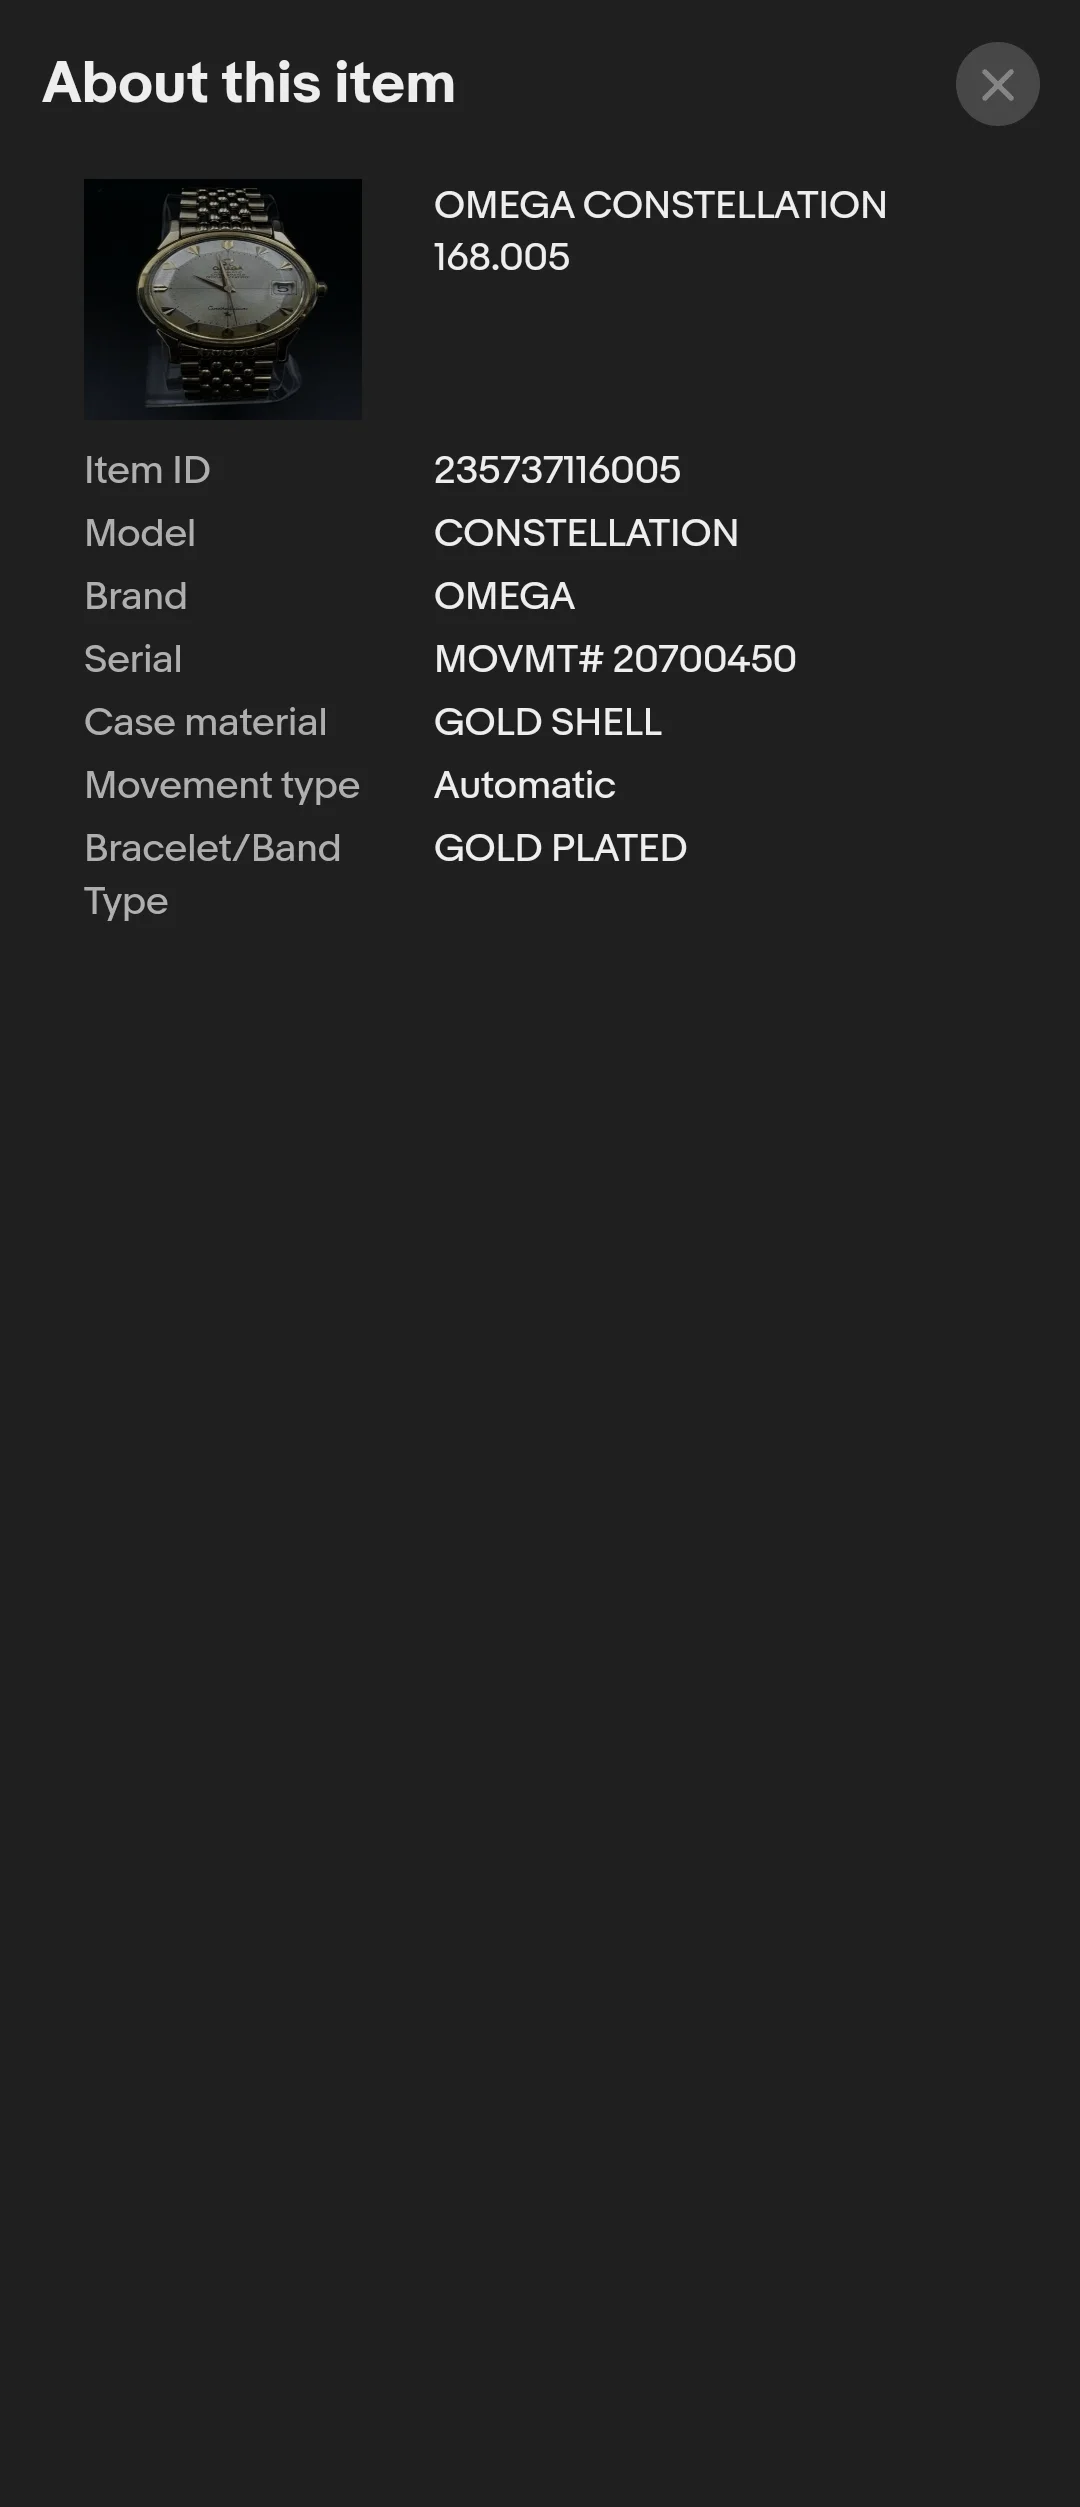Screen dimensions: 1080x2507
Task: Click the Movement type label
Action: (222, 785)
